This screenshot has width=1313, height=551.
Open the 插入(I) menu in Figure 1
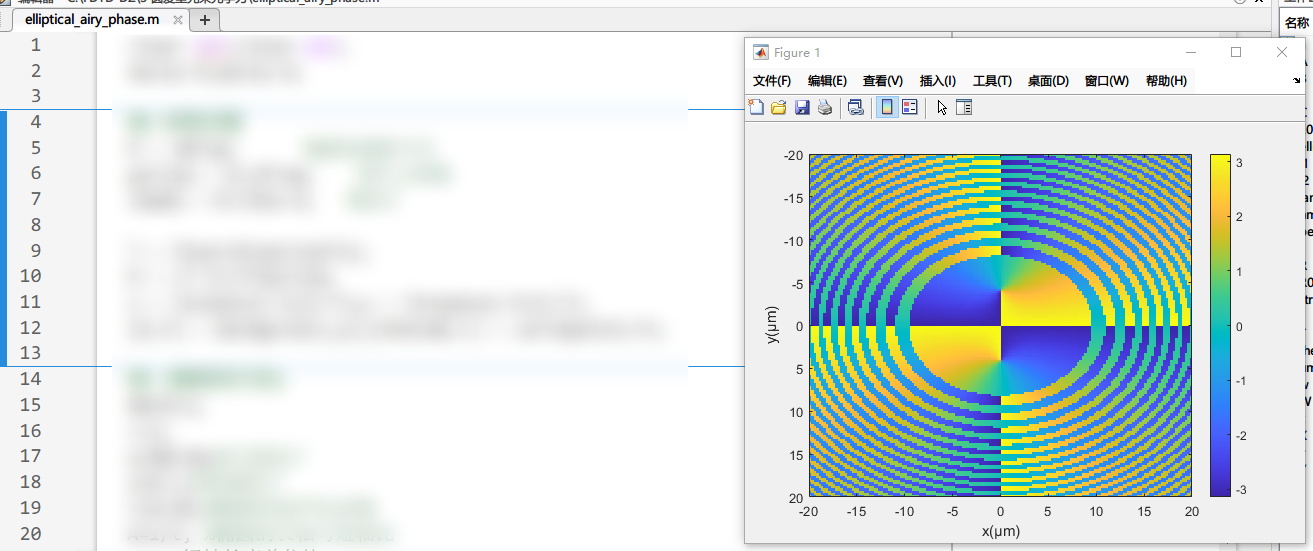point(938,81)
